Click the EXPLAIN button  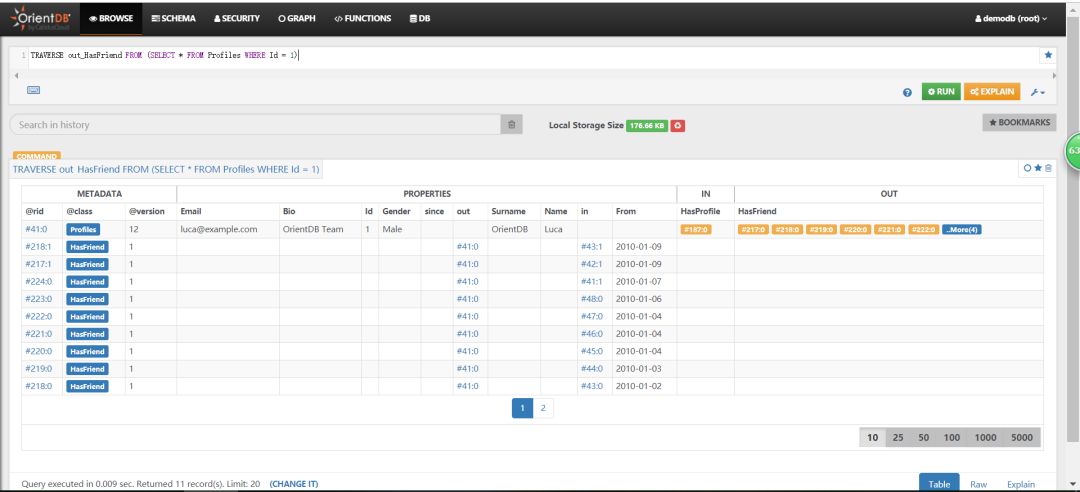(x=992, y=92)
